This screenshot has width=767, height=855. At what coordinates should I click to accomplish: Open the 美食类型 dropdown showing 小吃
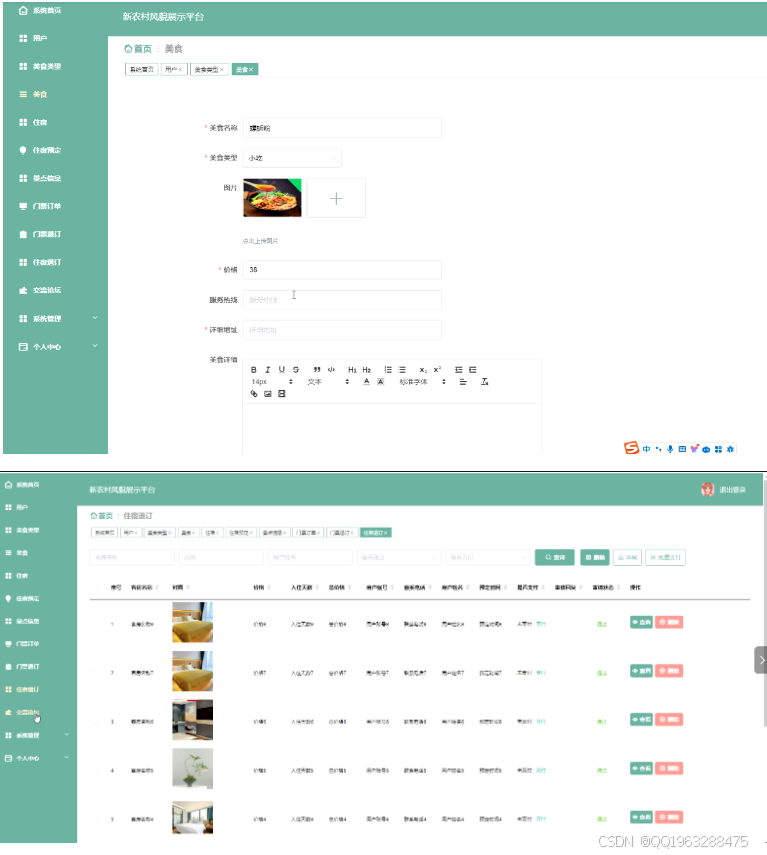click(x=292, y=158)
